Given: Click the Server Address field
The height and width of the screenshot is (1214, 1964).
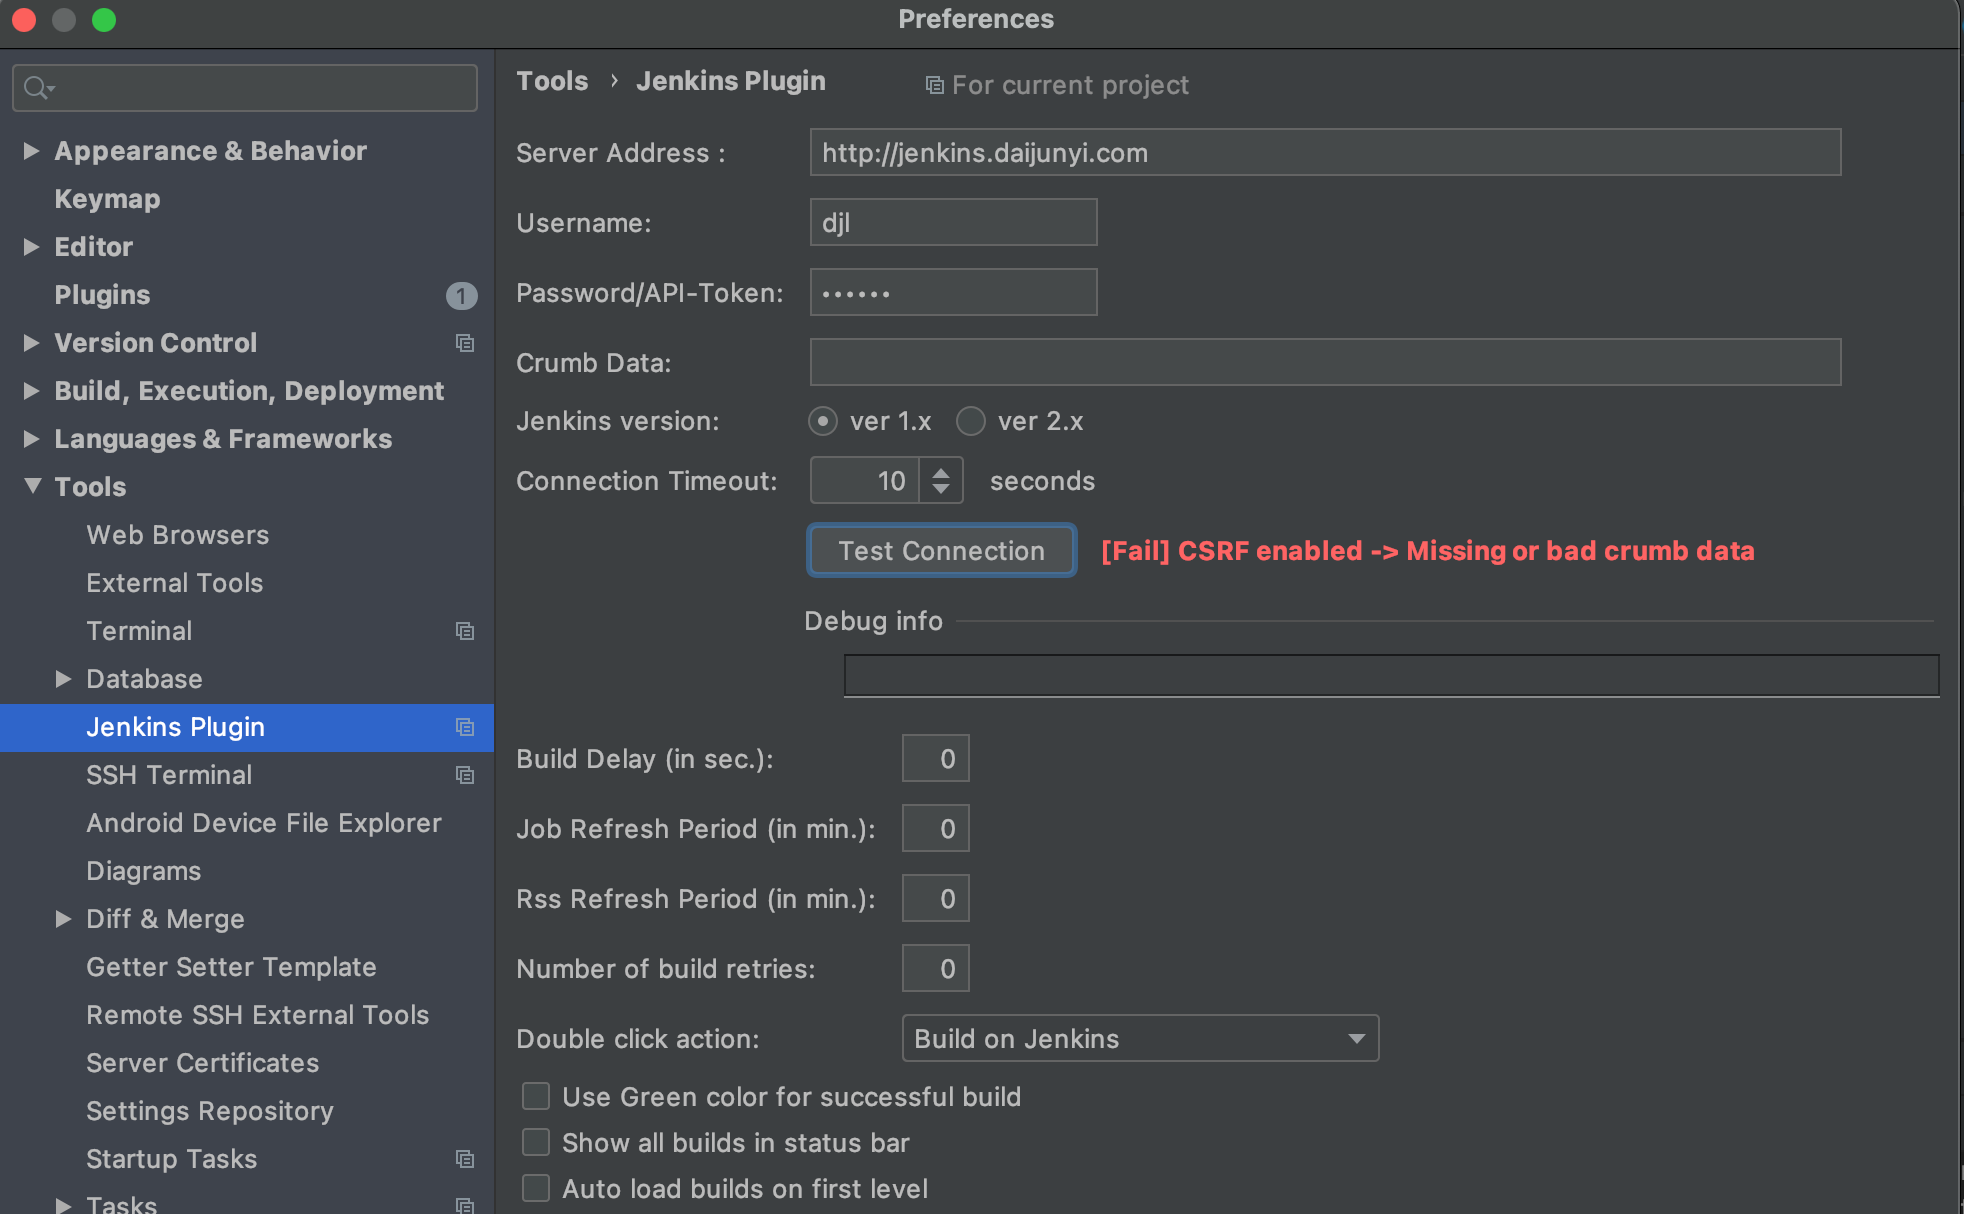Looking at the screenshot, I should (x=1325, y=152).
